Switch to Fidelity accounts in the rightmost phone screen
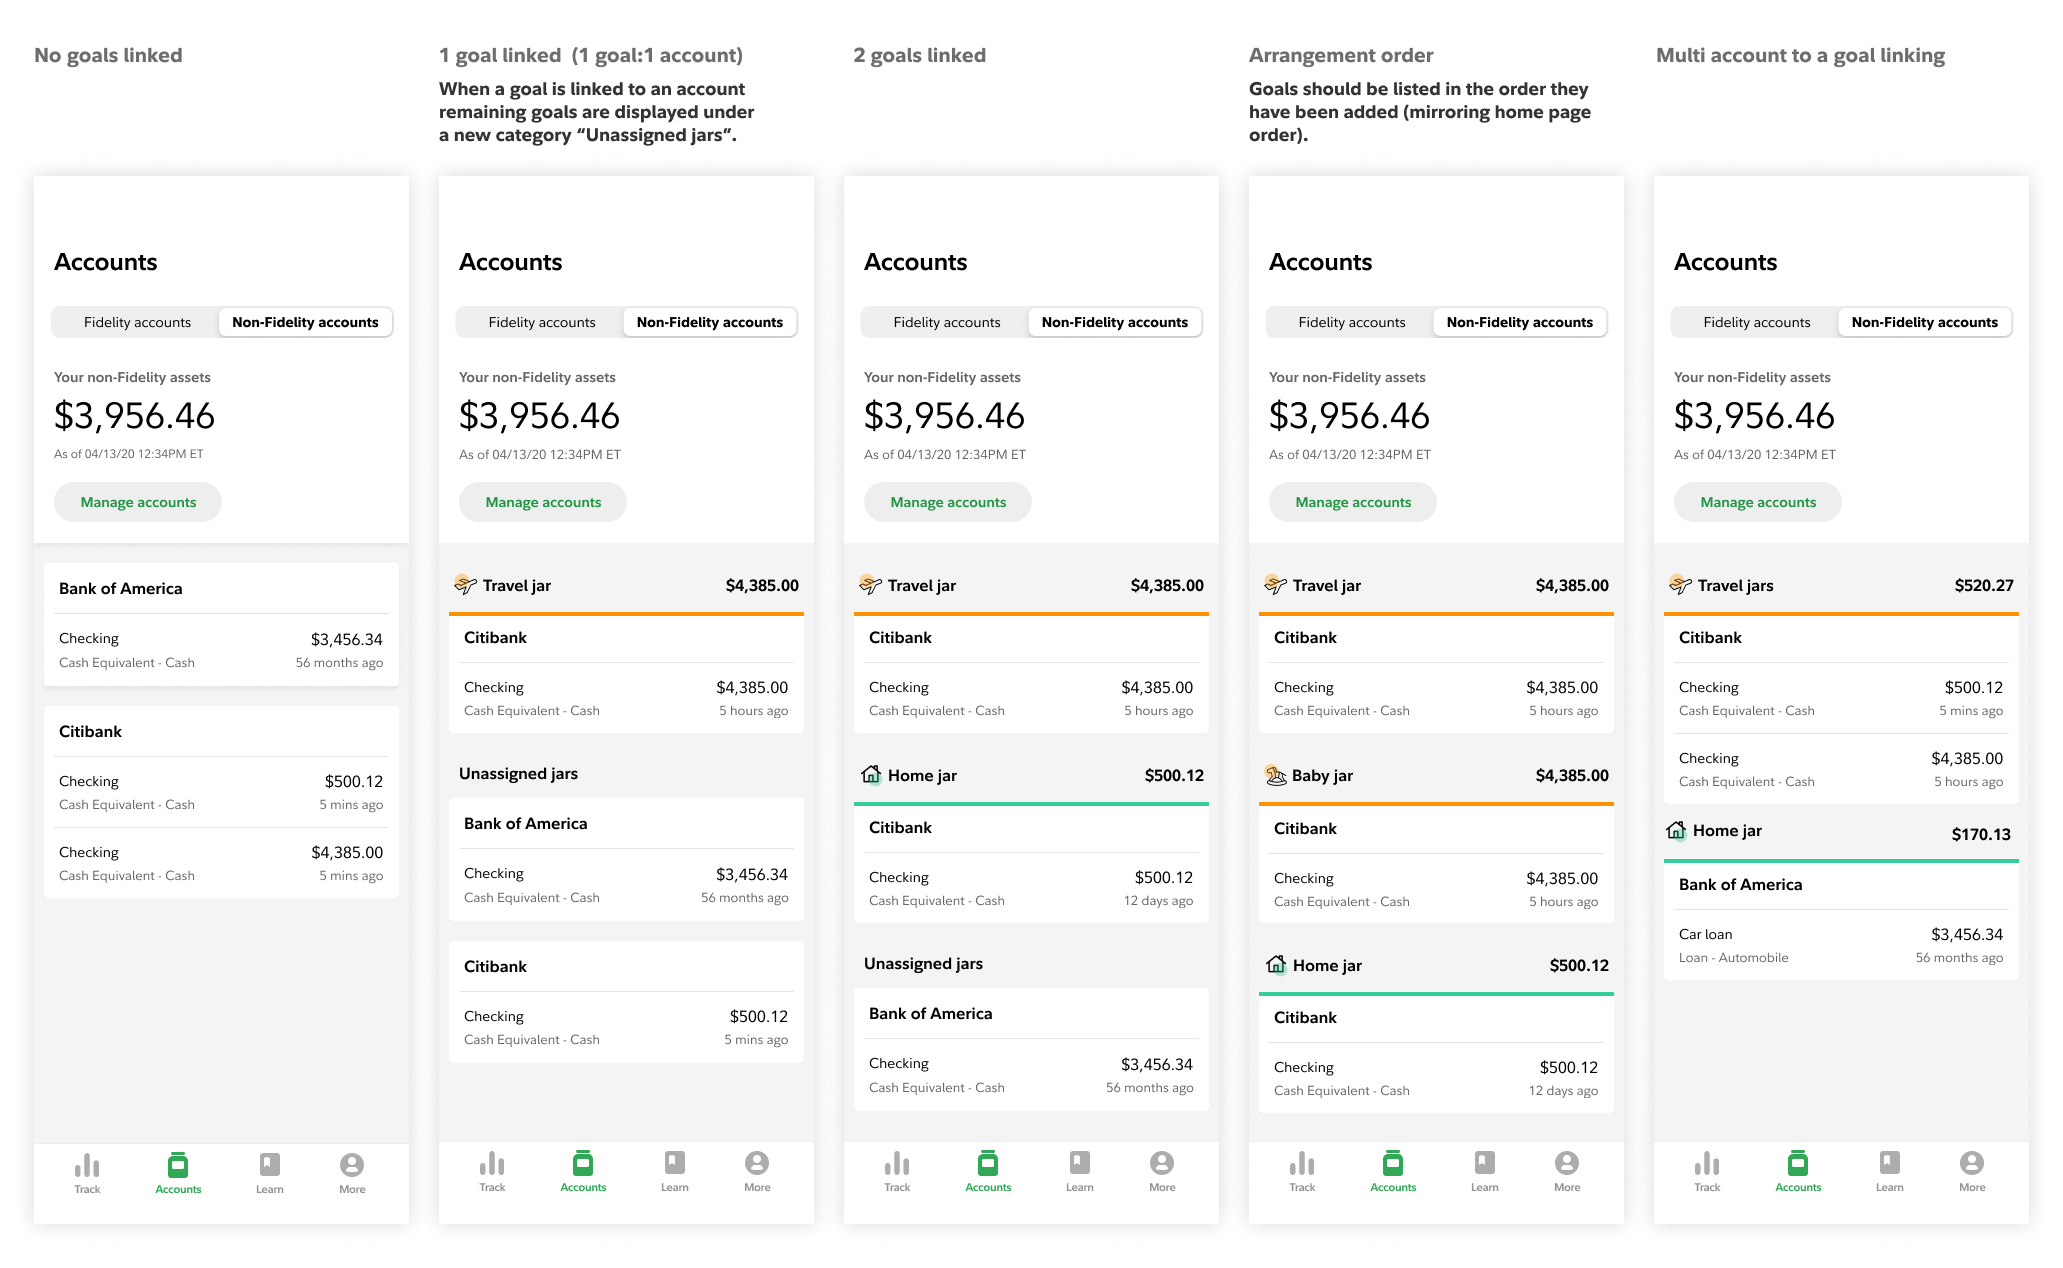The height and width of the screenshot is (1268, 2063). 1756,322
